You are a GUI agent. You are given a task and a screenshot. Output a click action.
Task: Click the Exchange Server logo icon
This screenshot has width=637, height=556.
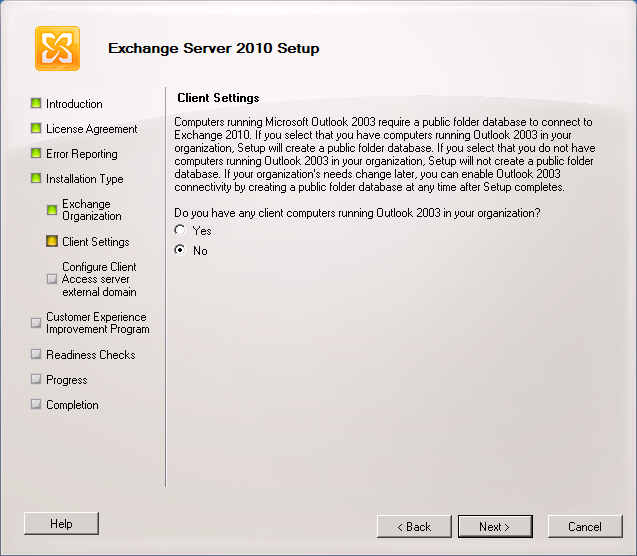(x=57, y=49)
